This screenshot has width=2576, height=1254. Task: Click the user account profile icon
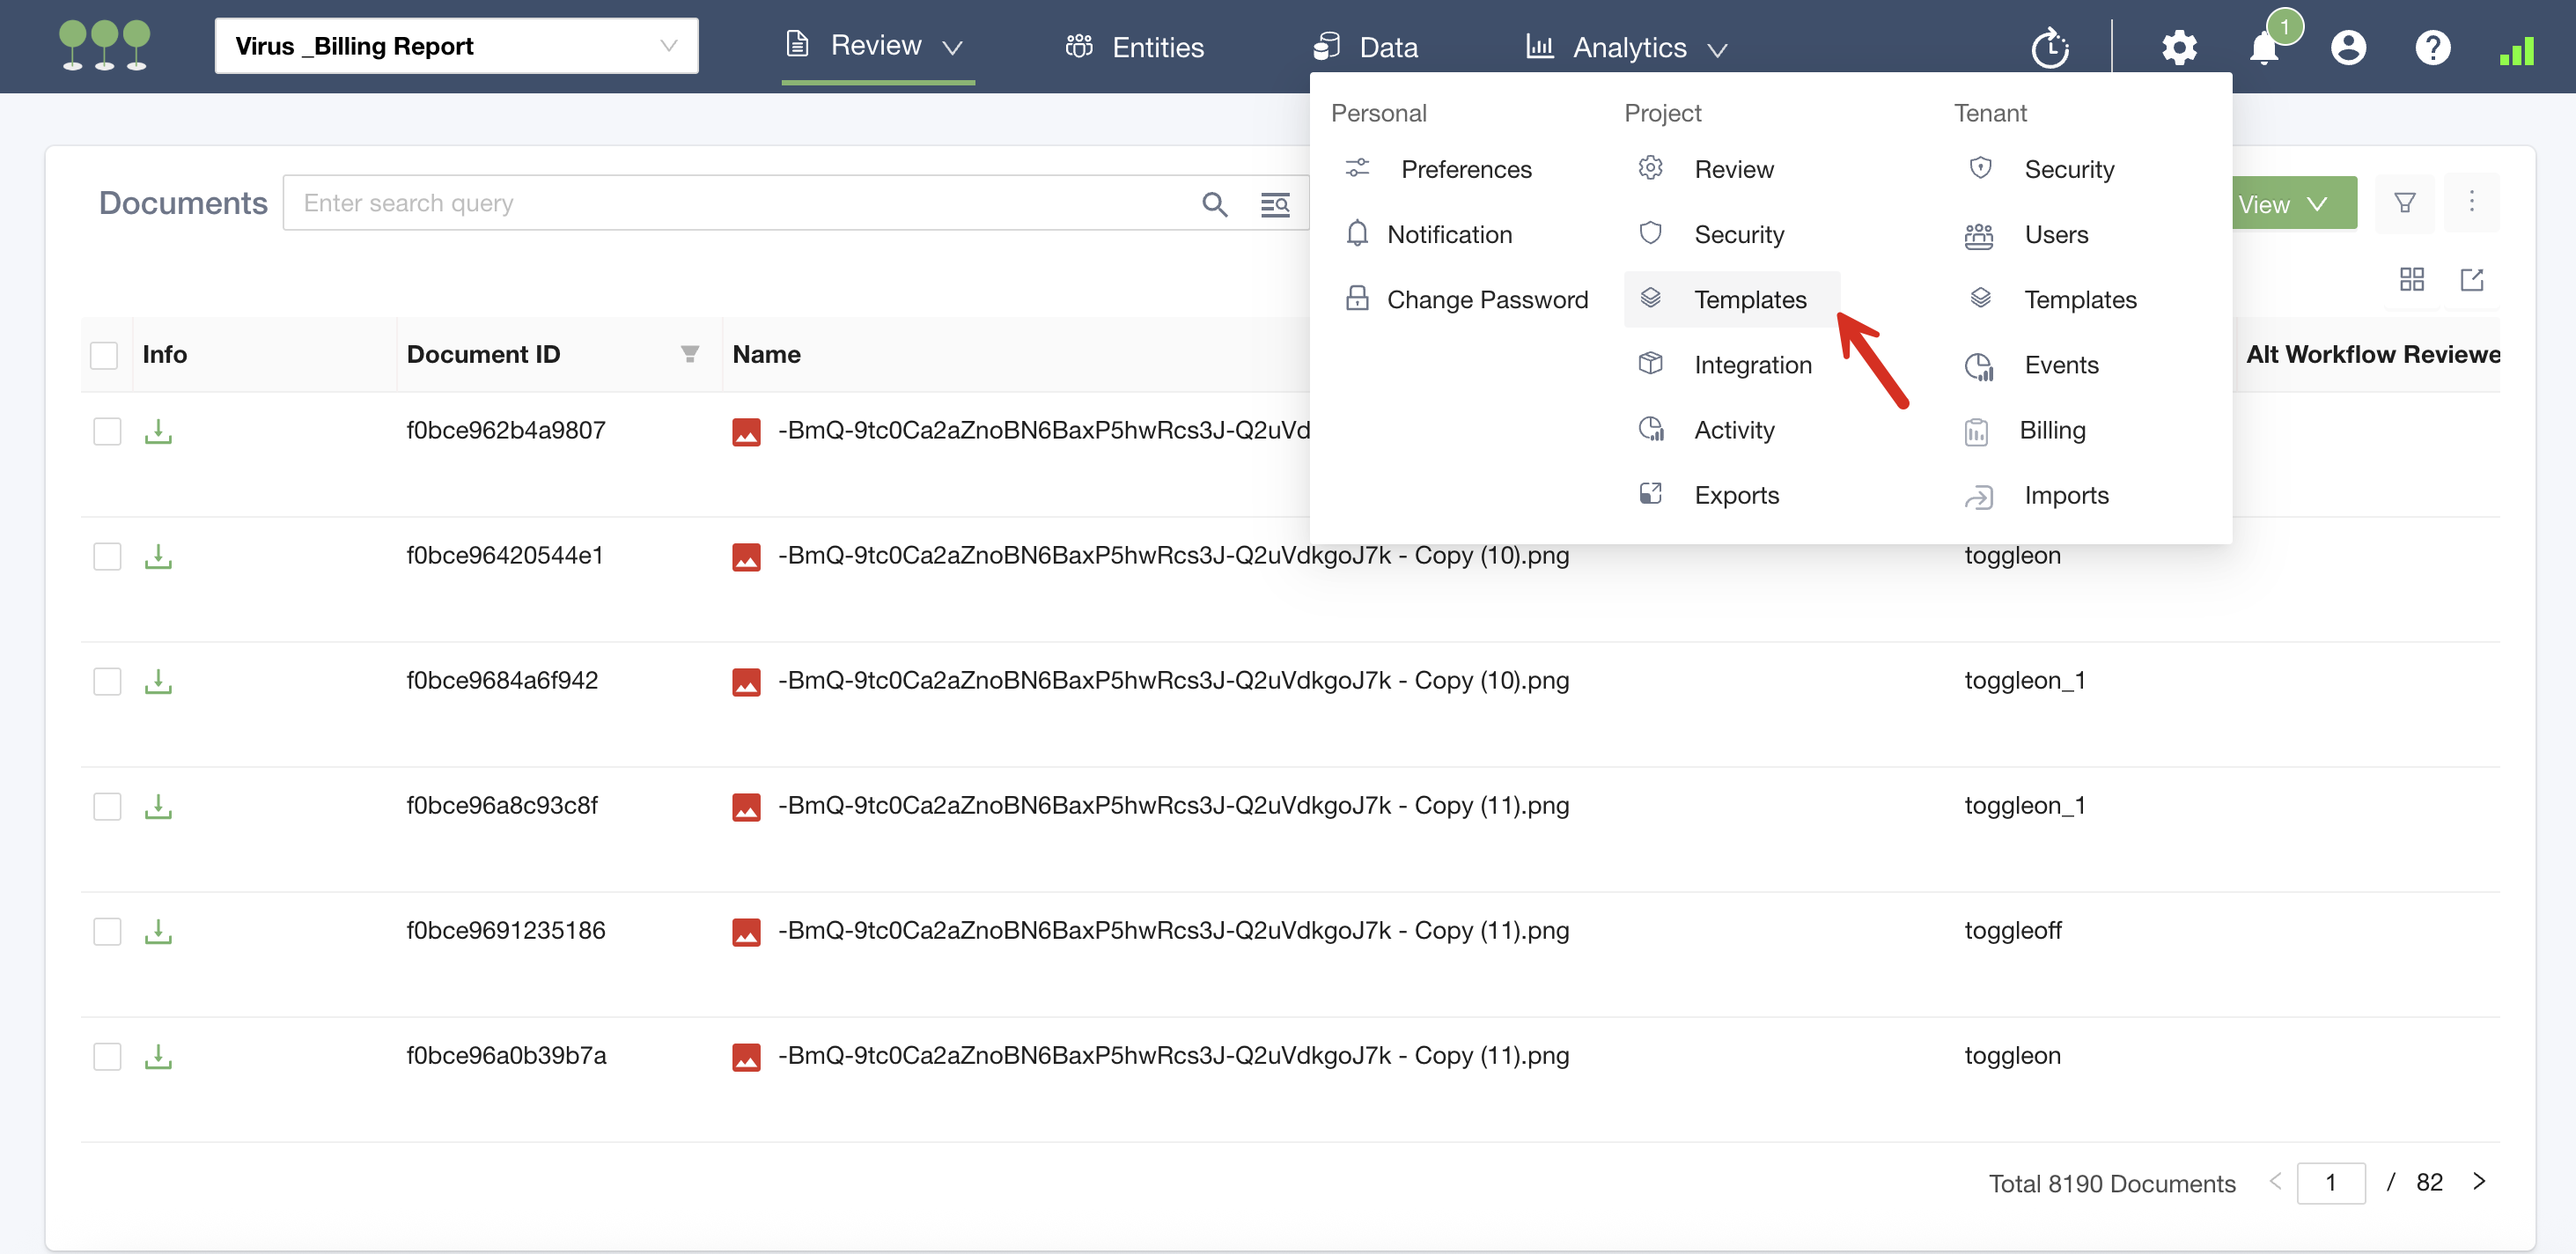click(2348, 47)
